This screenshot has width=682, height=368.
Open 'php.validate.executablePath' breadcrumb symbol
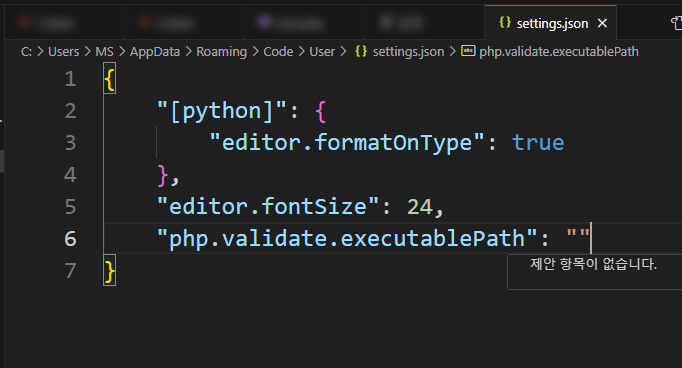click(x=559, y=52)
